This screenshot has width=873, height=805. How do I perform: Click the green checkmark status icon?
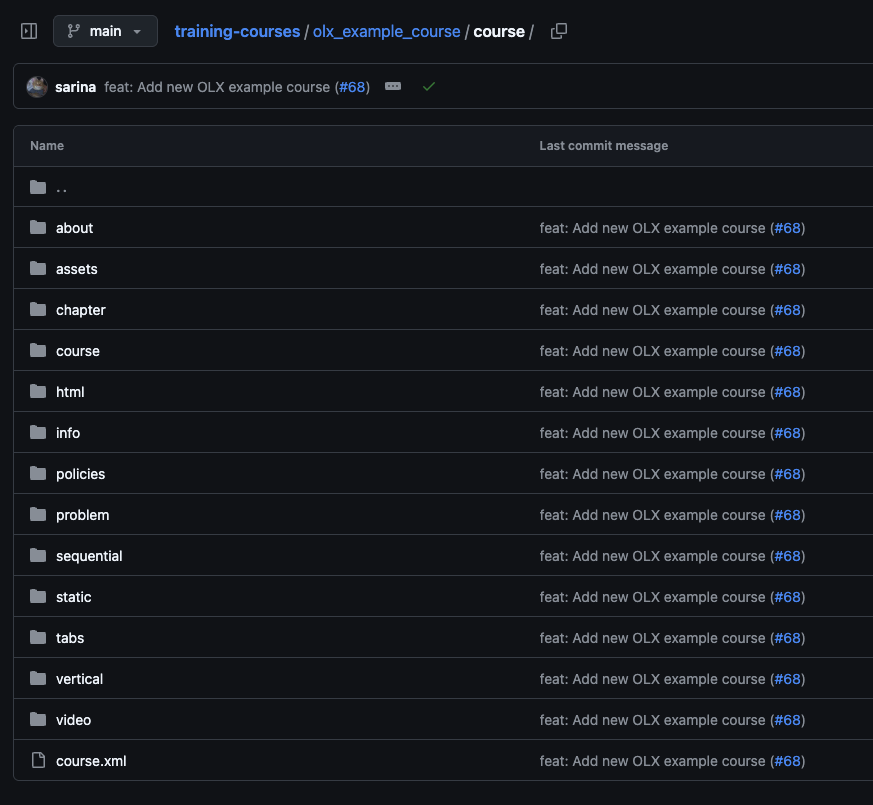pos(429,86)
